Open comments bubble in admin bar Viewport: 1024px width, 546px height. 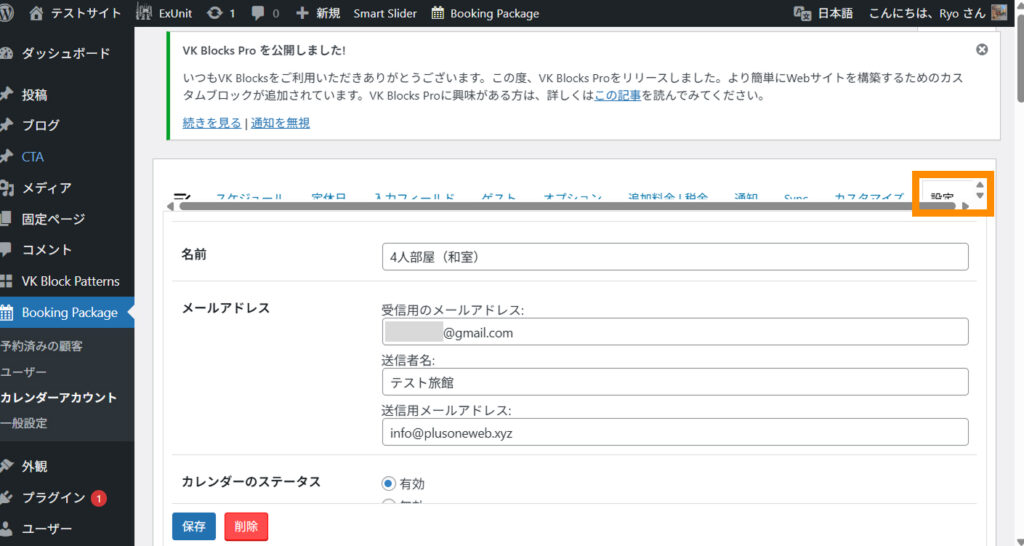click(x=258, y=13)
